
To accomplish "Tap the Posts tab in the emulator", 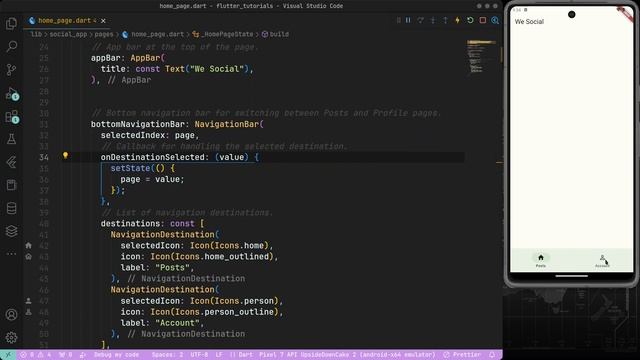I will (541, 260).
